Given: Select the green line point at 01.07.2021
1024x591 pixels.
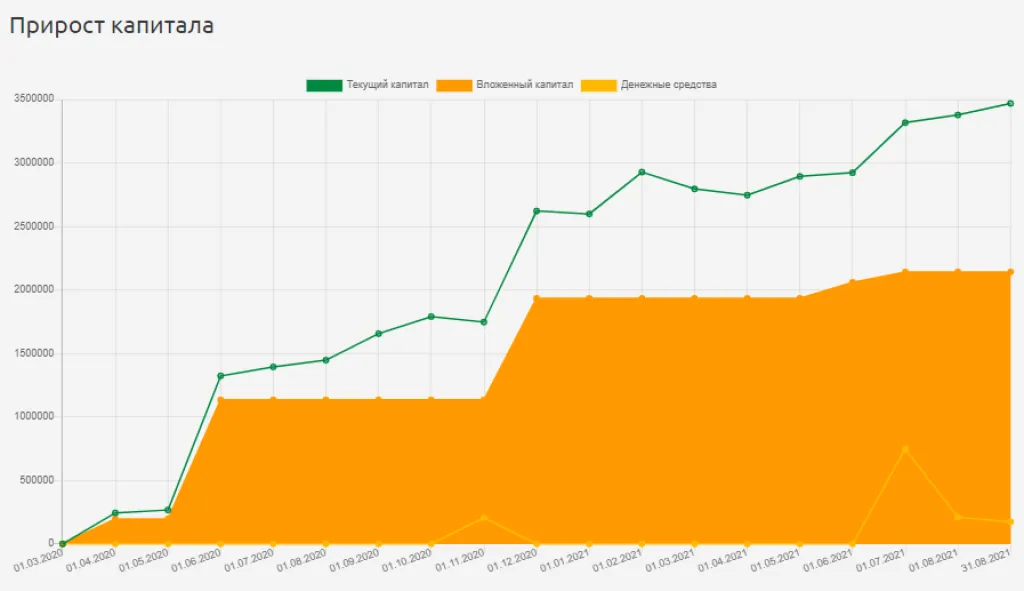Looking at the screenshot, I should tap(905, 123).
